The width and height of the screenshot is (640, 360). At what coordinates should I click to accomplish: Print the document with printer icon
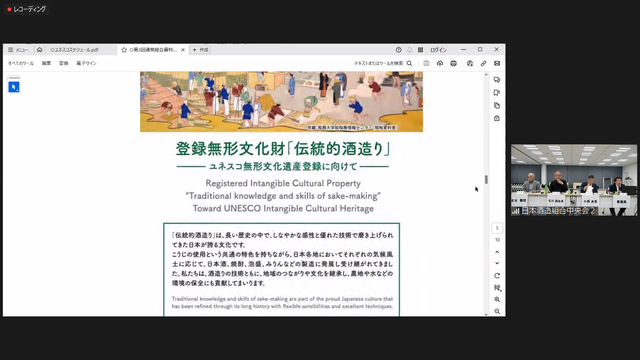(453, 63)
